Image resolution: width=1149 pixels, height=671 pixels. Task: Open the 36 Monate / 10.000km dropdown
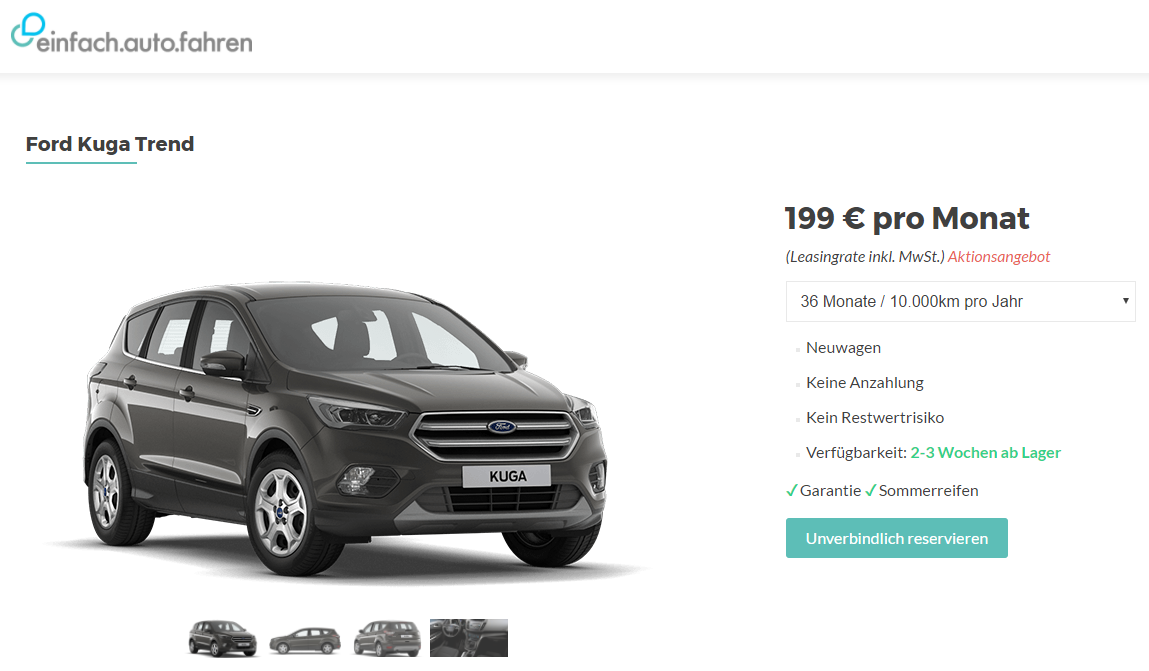pos(960,302)
